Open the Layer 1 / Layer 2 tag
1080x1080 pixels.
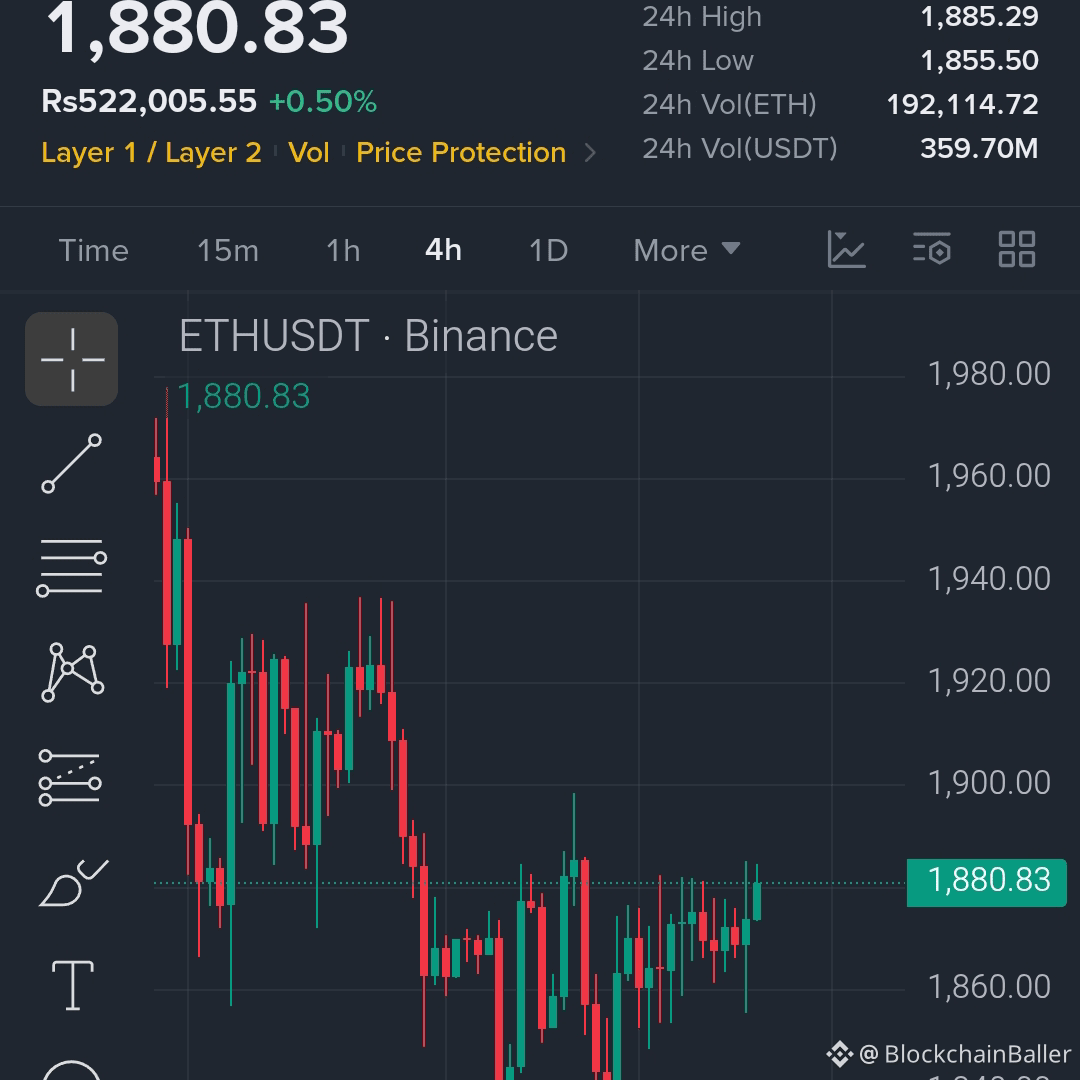pyautogui.click(x=152, y=152)
